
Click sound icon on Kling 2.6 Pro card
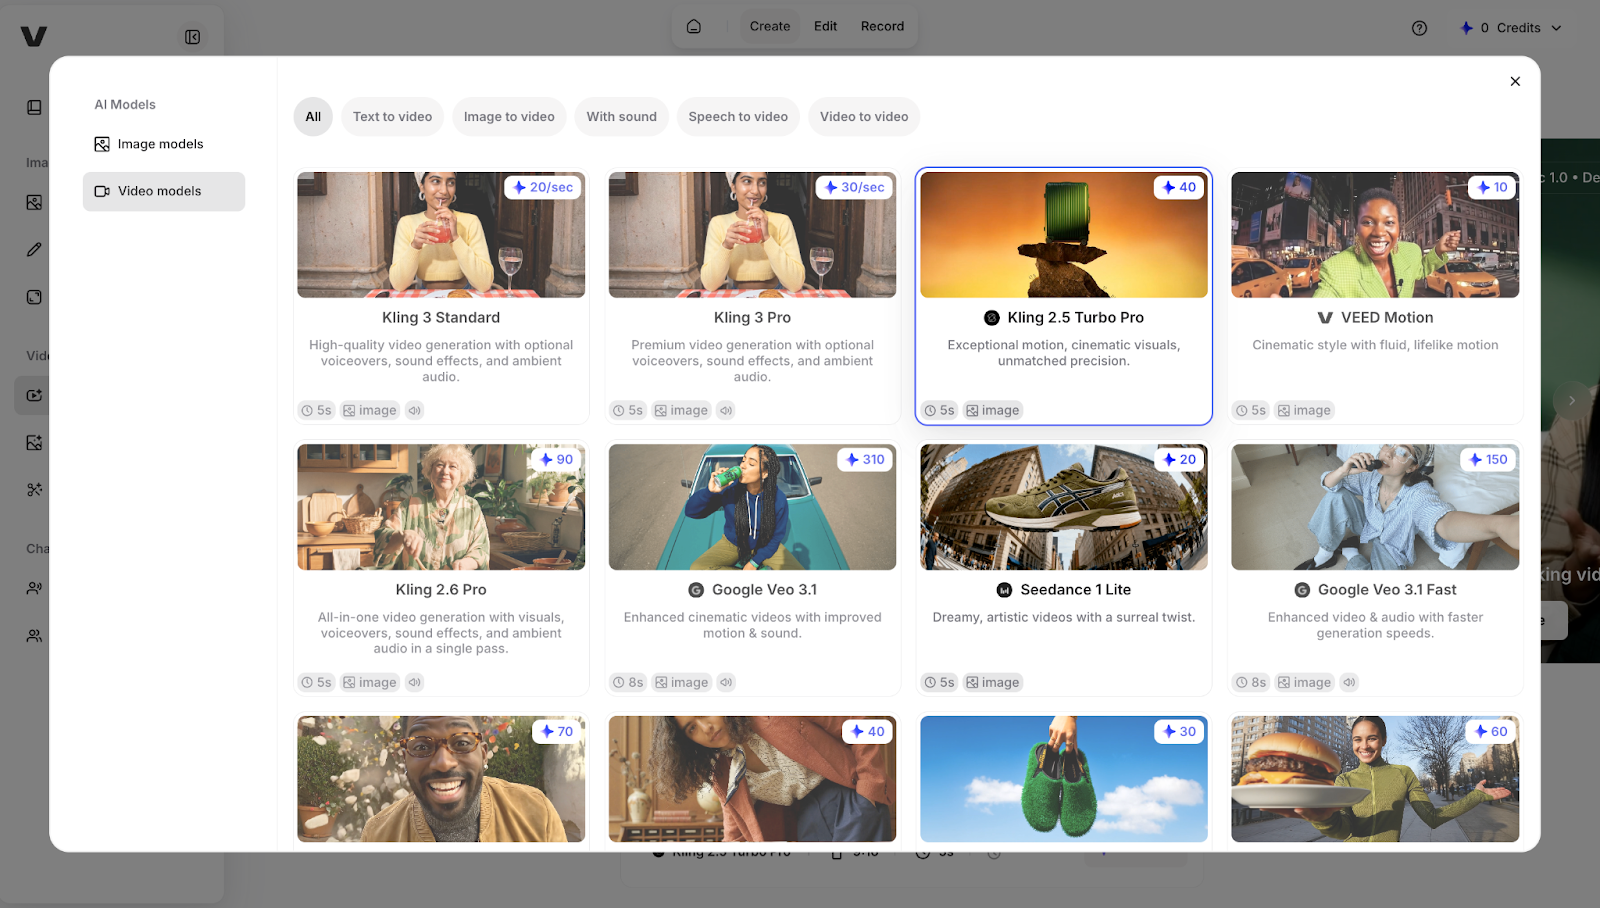coord(415,682)
